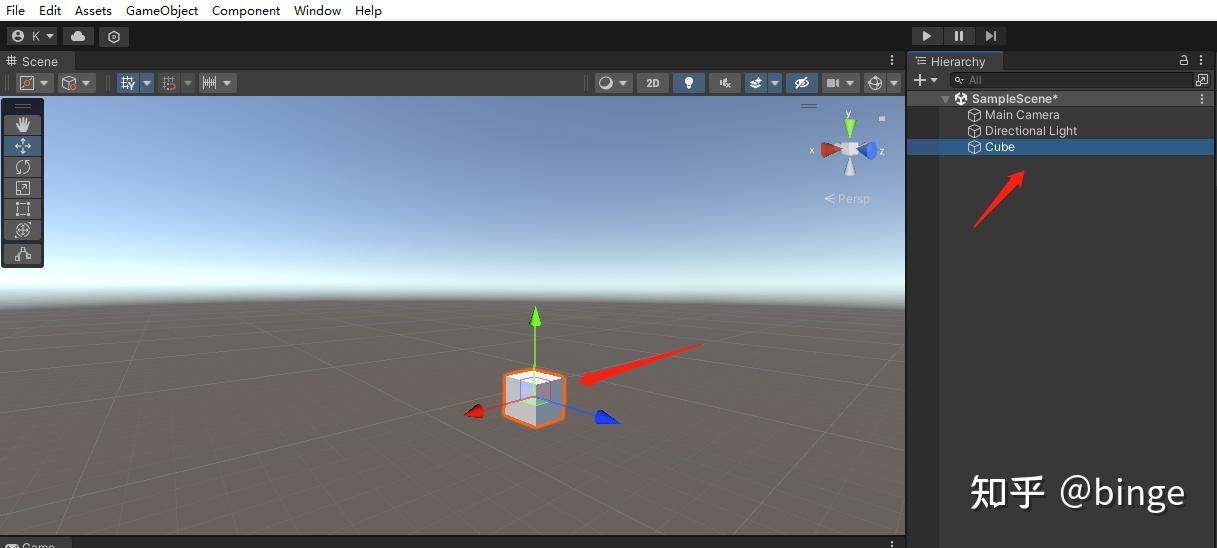Toggle scene lighting bulb button
Screen dimensions: 1217x548
689,83
